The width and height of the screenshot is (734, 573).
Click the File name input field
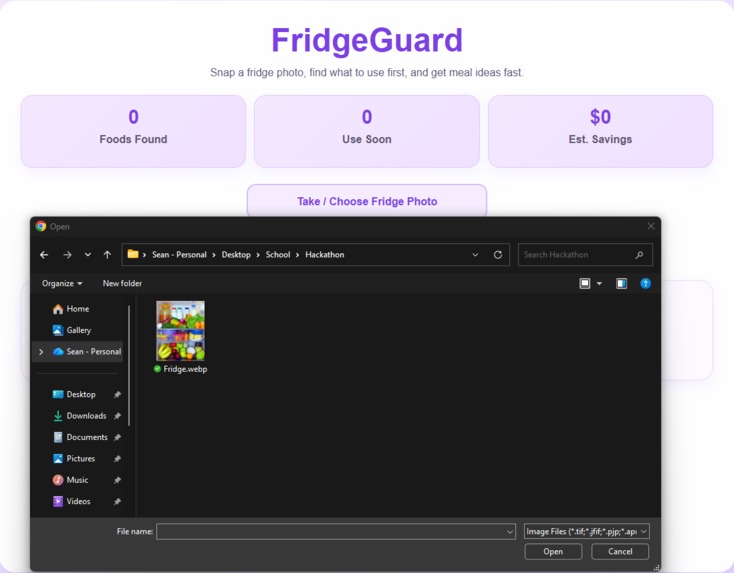(330, 531)
